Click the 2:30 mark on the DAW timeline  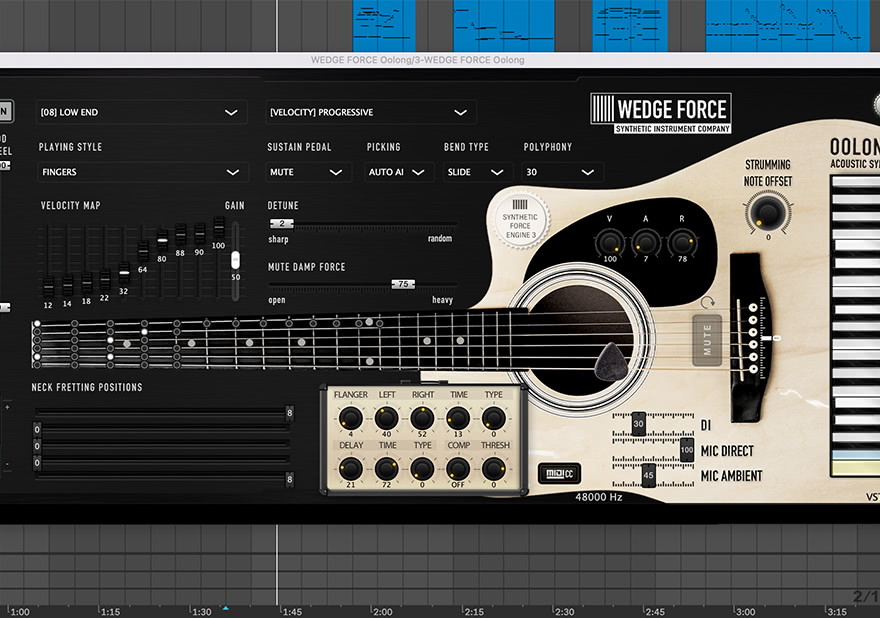pyautogui.click(x=564, y=612)
